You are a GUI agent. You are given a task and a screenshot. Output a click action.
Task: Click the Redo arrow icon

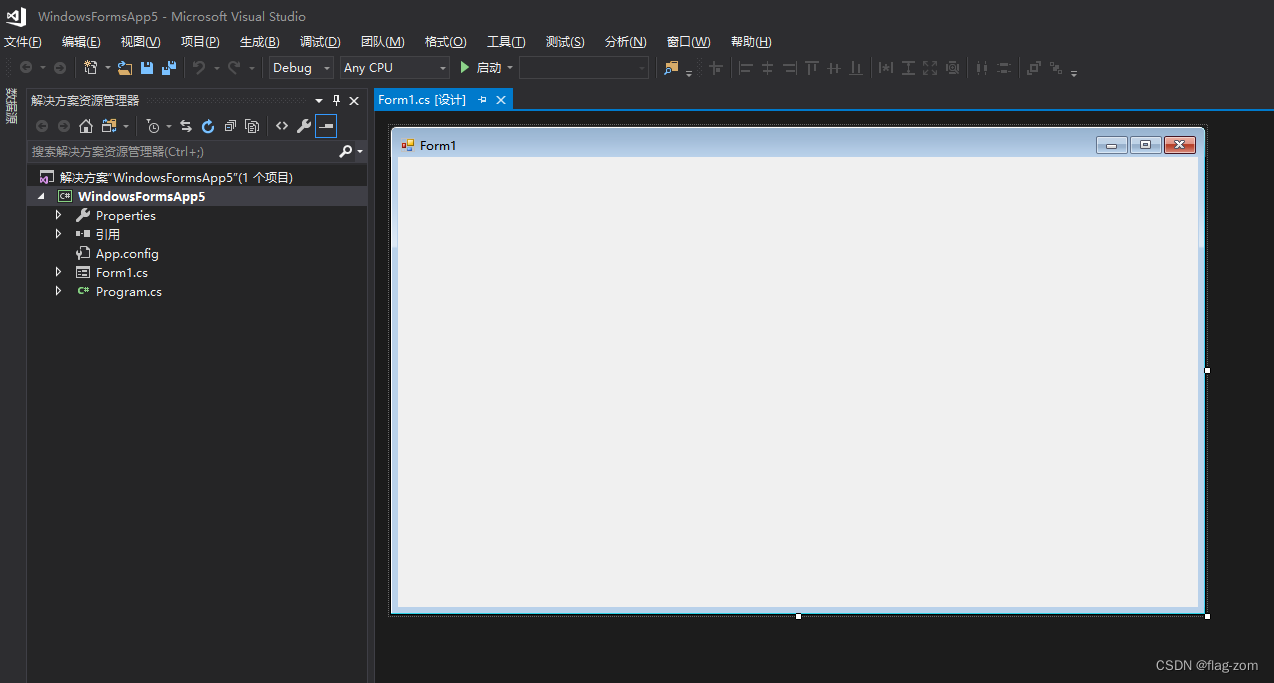coord(234,67)
